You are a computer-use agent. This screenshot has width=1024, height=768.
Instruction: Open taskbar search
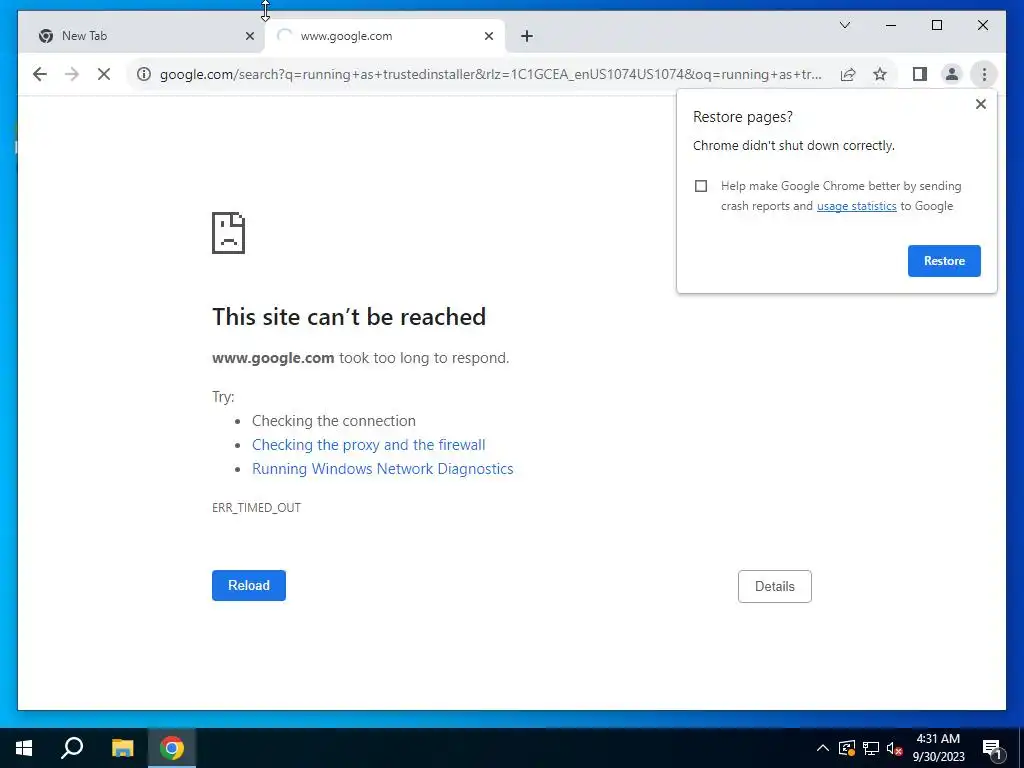[72, 748]
